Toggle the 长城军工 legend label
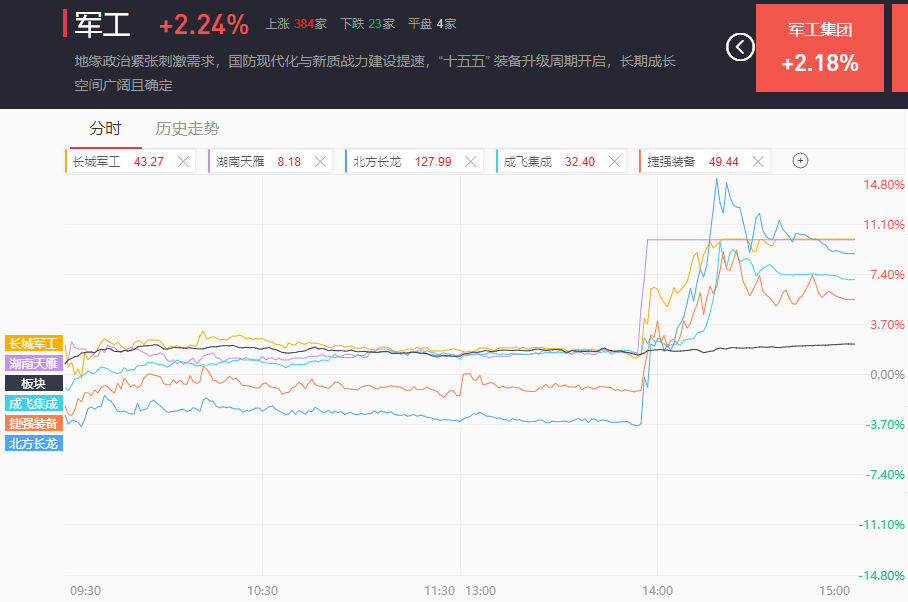The width and height of the screenshot is (908, 602). 35,343
